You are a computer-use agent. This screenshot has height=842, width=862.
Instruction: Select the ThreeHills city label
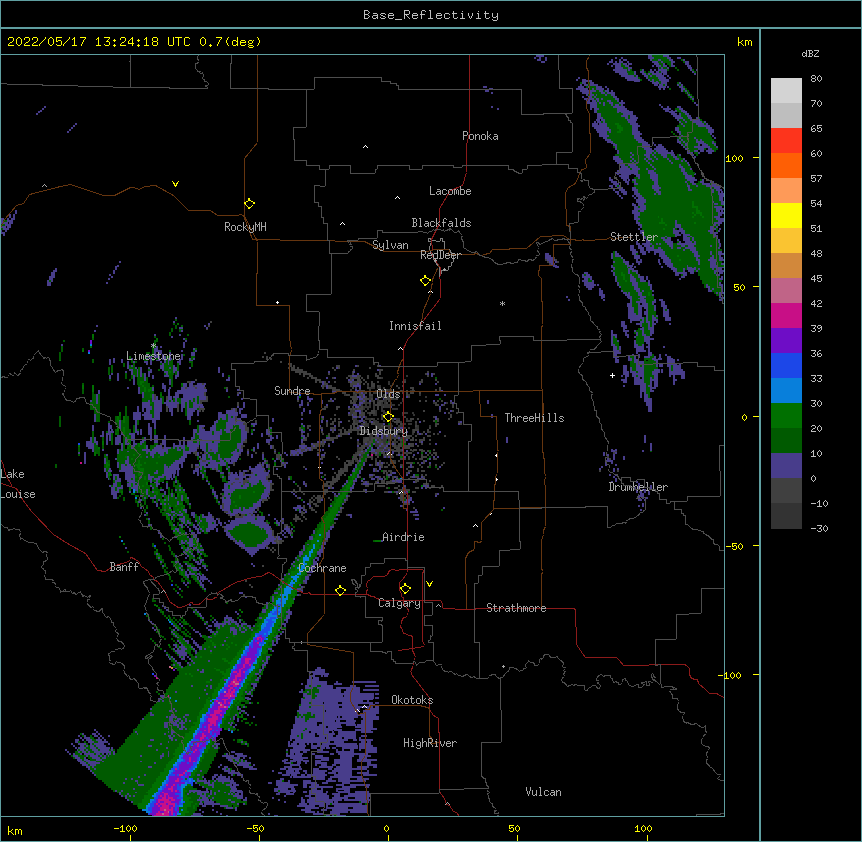pyautogui.click(x=534, y=418)
